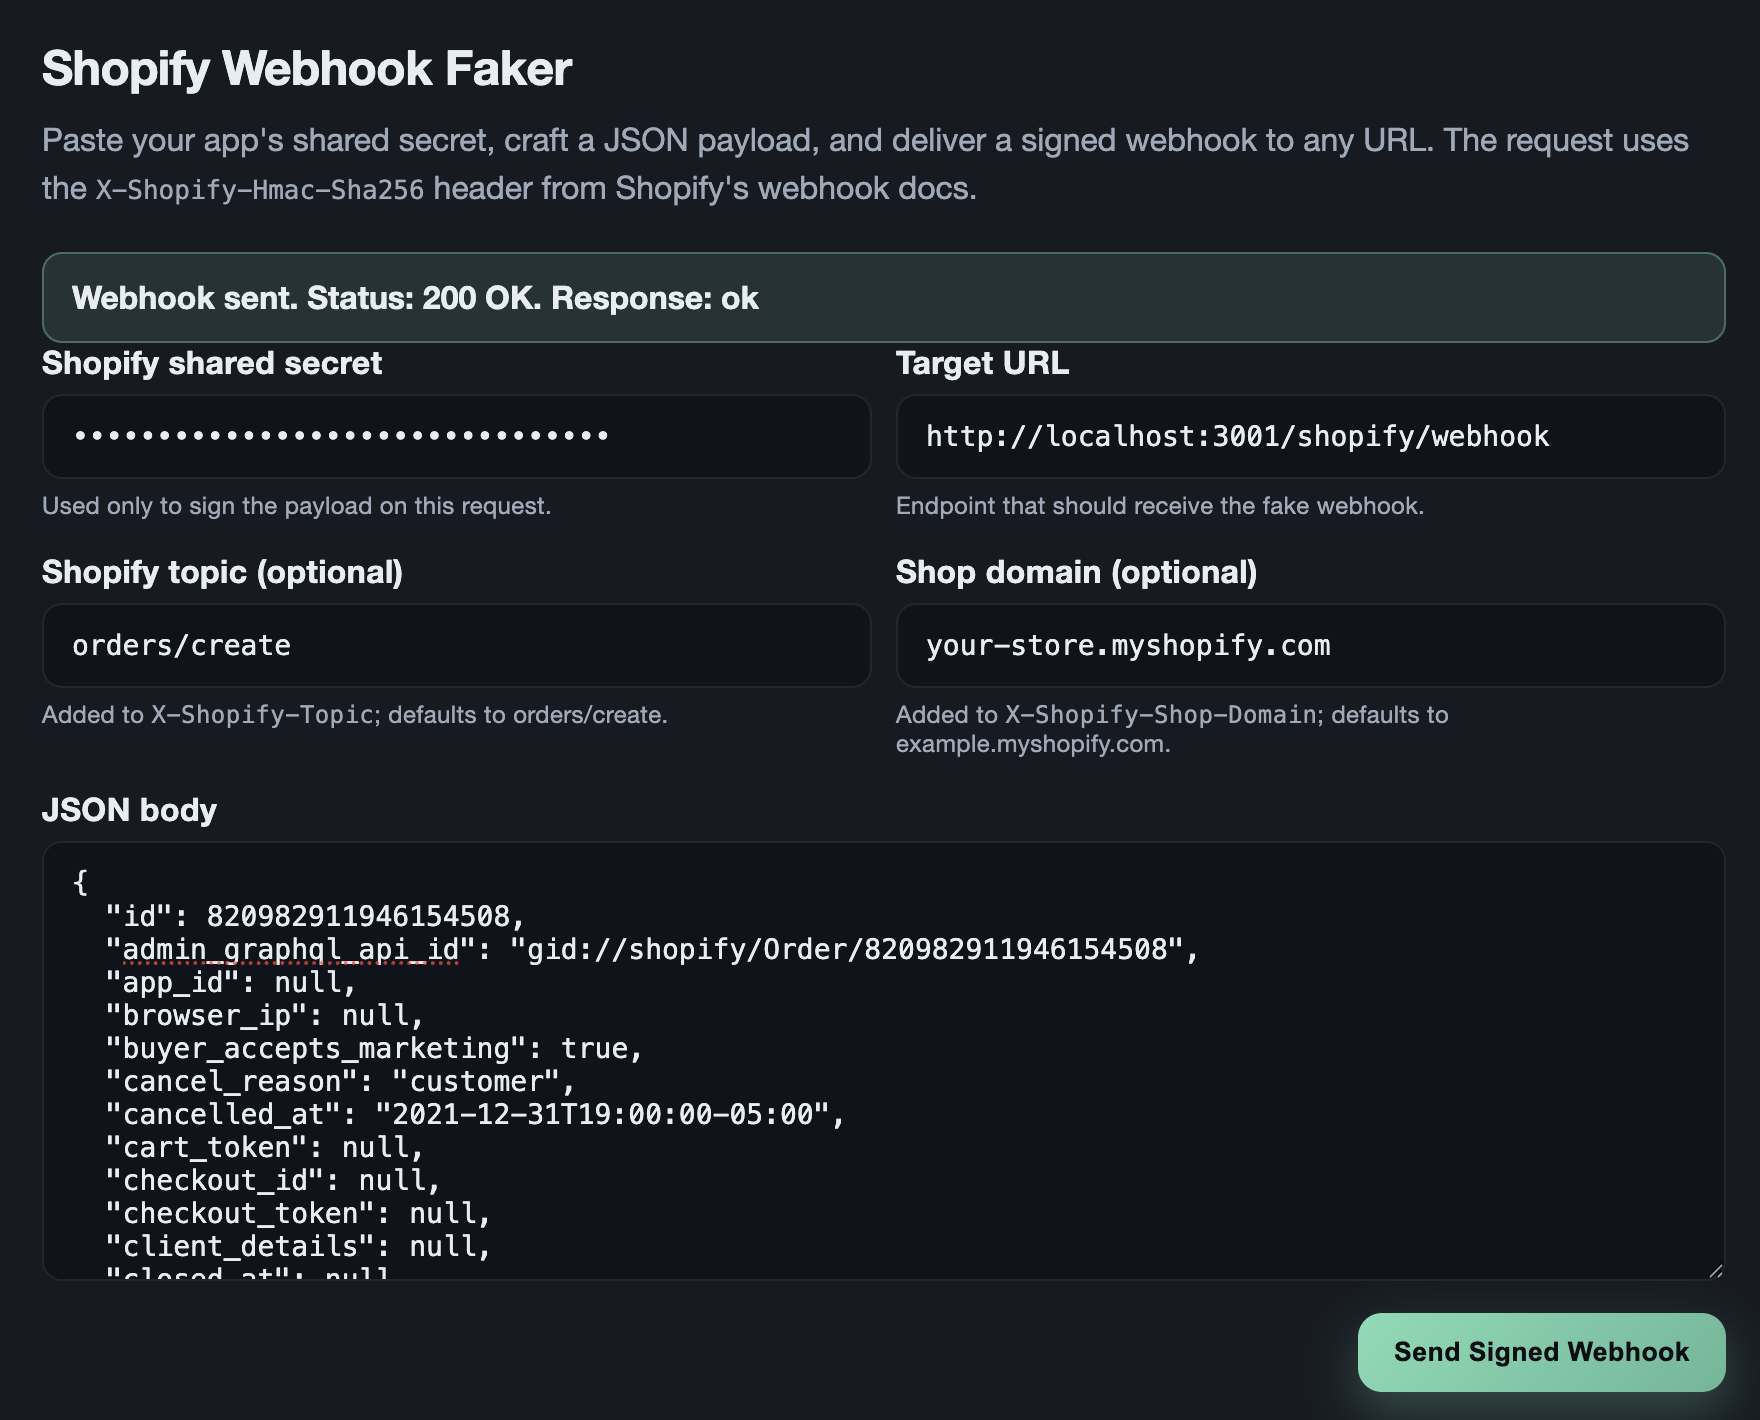Focus the Shopify shared secret password field
Screen dimensions: 1760x1420
pyautogui.click(x=456, y=436)
